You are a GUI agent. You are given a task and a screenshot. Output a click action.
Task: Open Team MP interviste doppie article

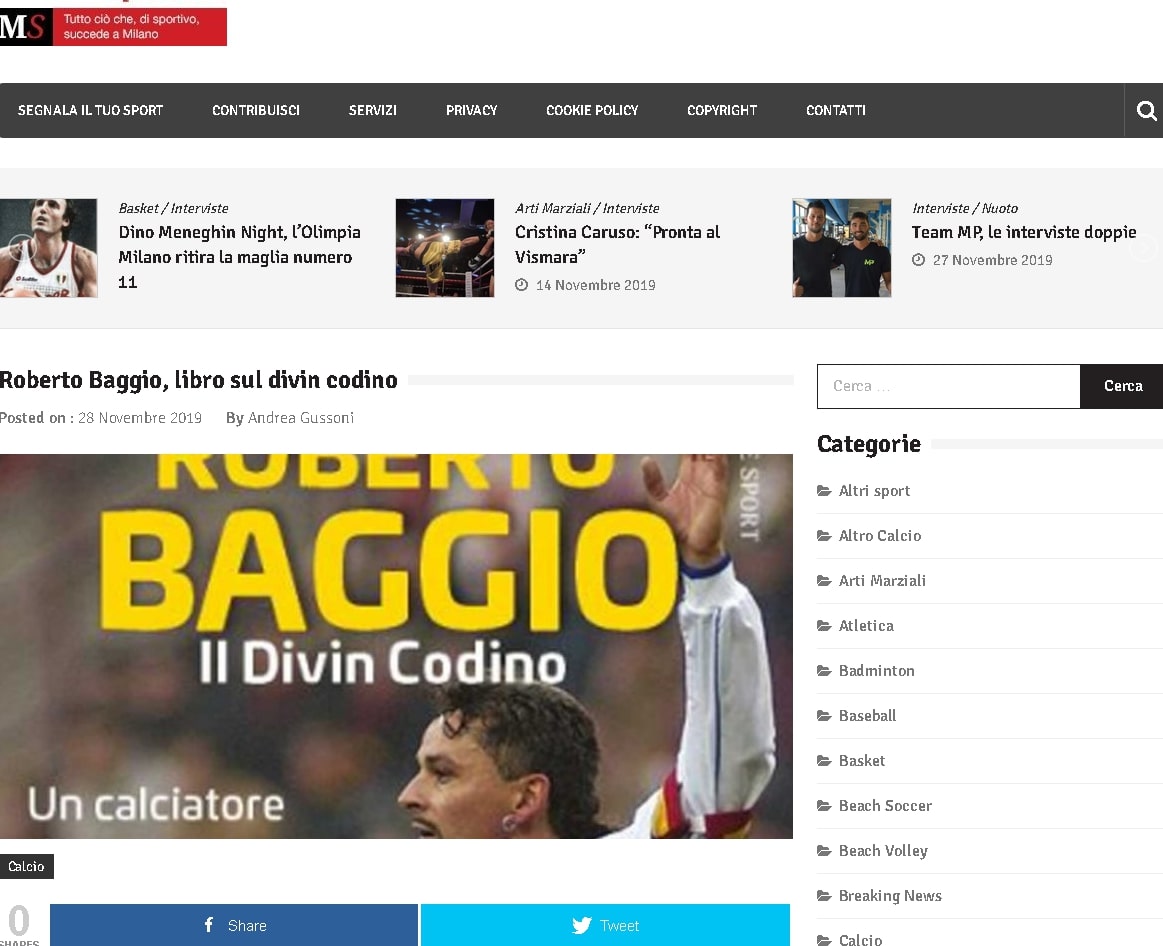click(1023, 232)
